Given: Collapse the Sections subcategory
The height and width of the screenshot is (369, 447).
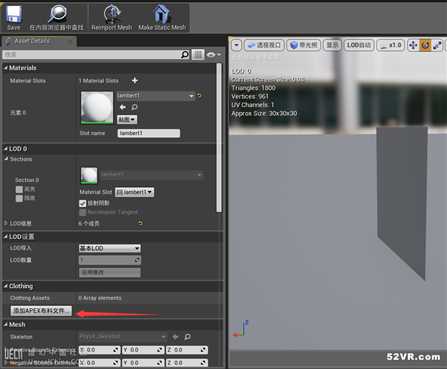Looking at the screenshot, I should coord(6,159).
